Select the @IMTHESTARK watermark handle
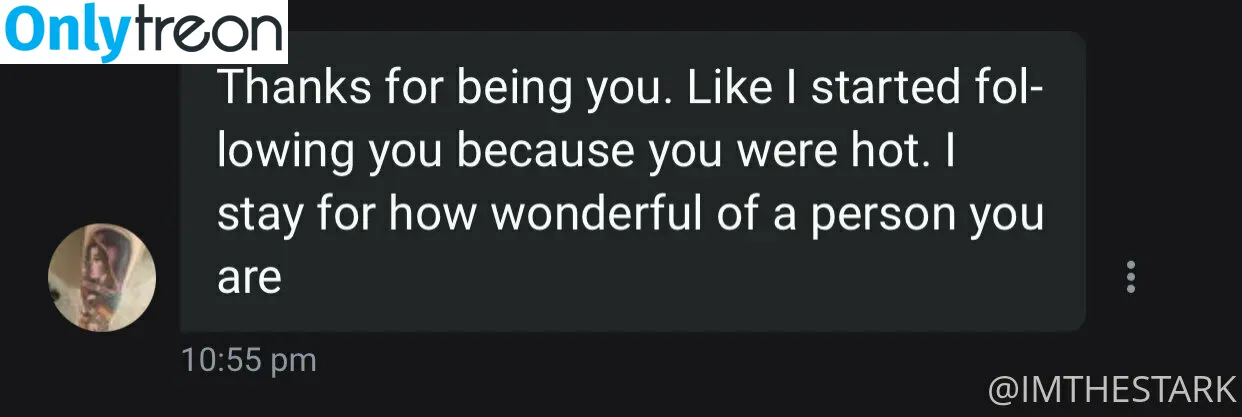This screenshot has width=1242, height=417. click(x=1112, y=388)
